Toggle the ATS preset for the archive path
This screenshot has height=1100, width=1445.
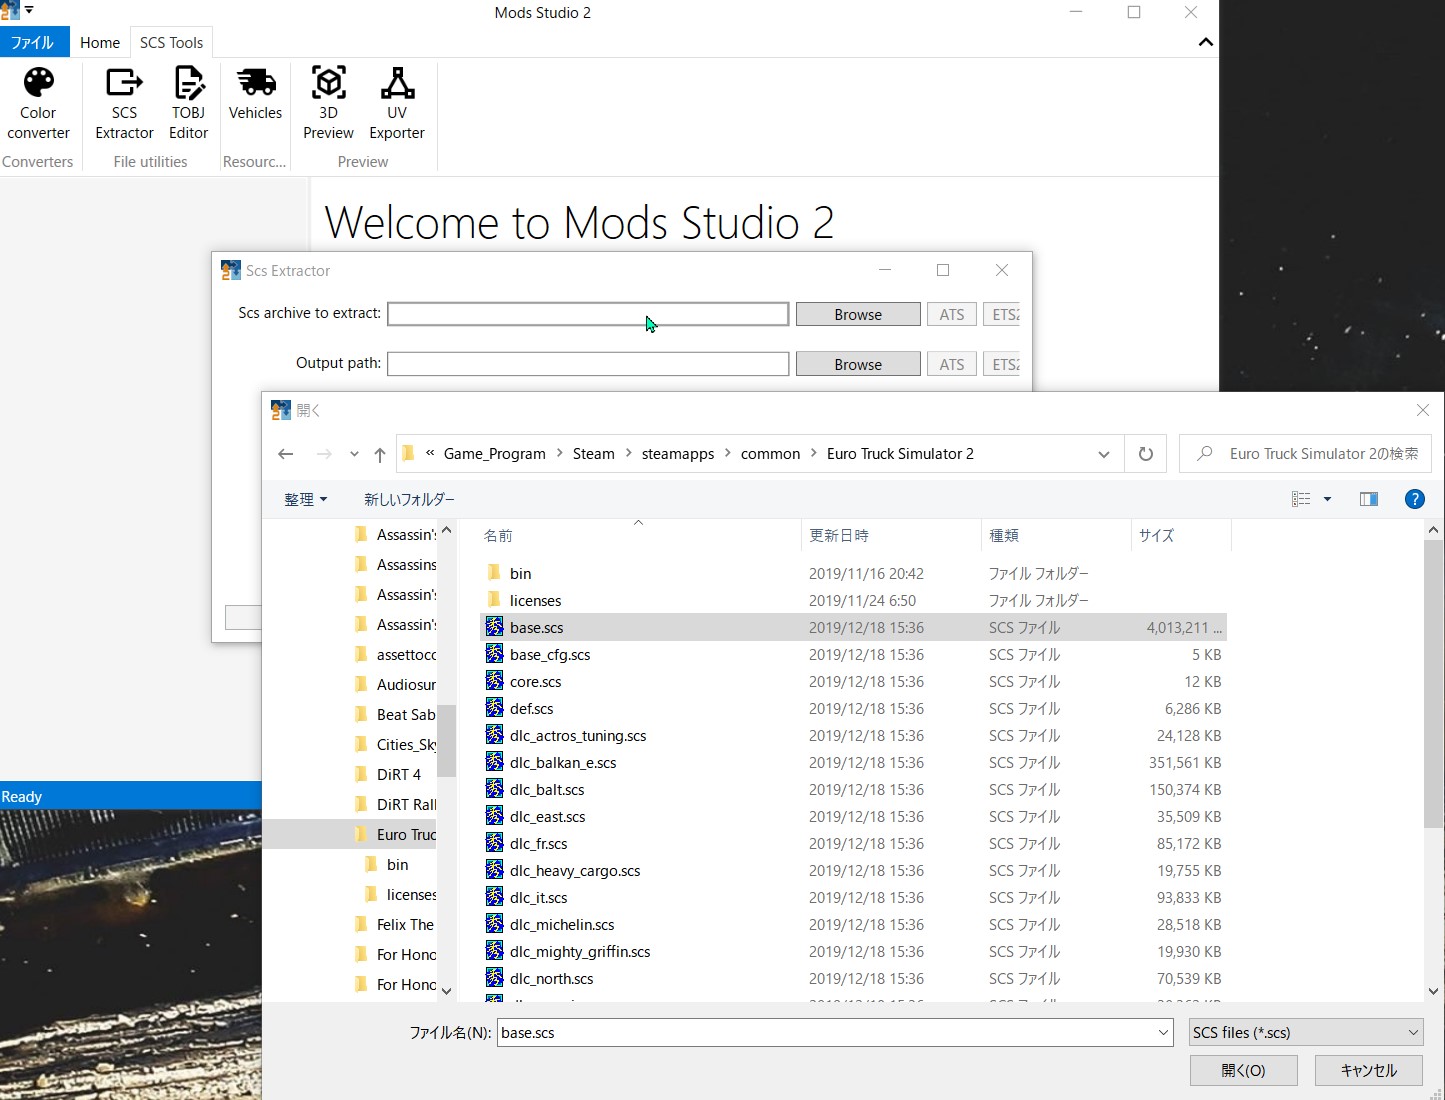[951, 313]
